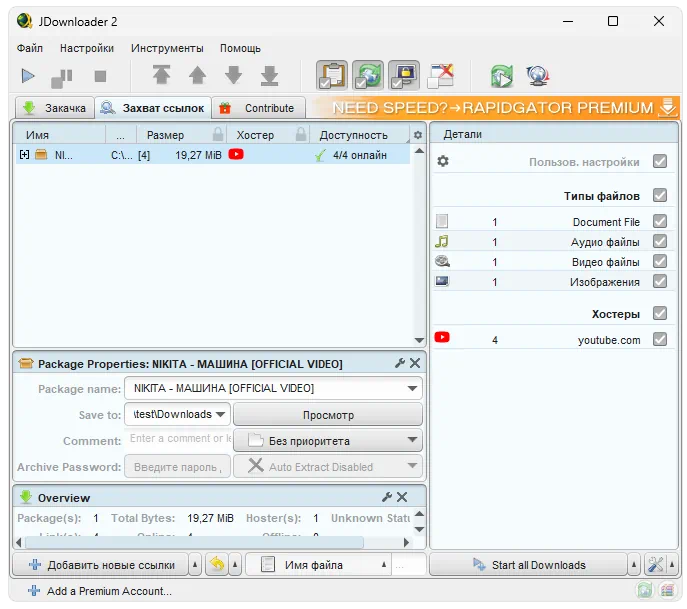Click the Rapidgator premium banner
This screenshot has height=609, width=687.
(494, 107)
